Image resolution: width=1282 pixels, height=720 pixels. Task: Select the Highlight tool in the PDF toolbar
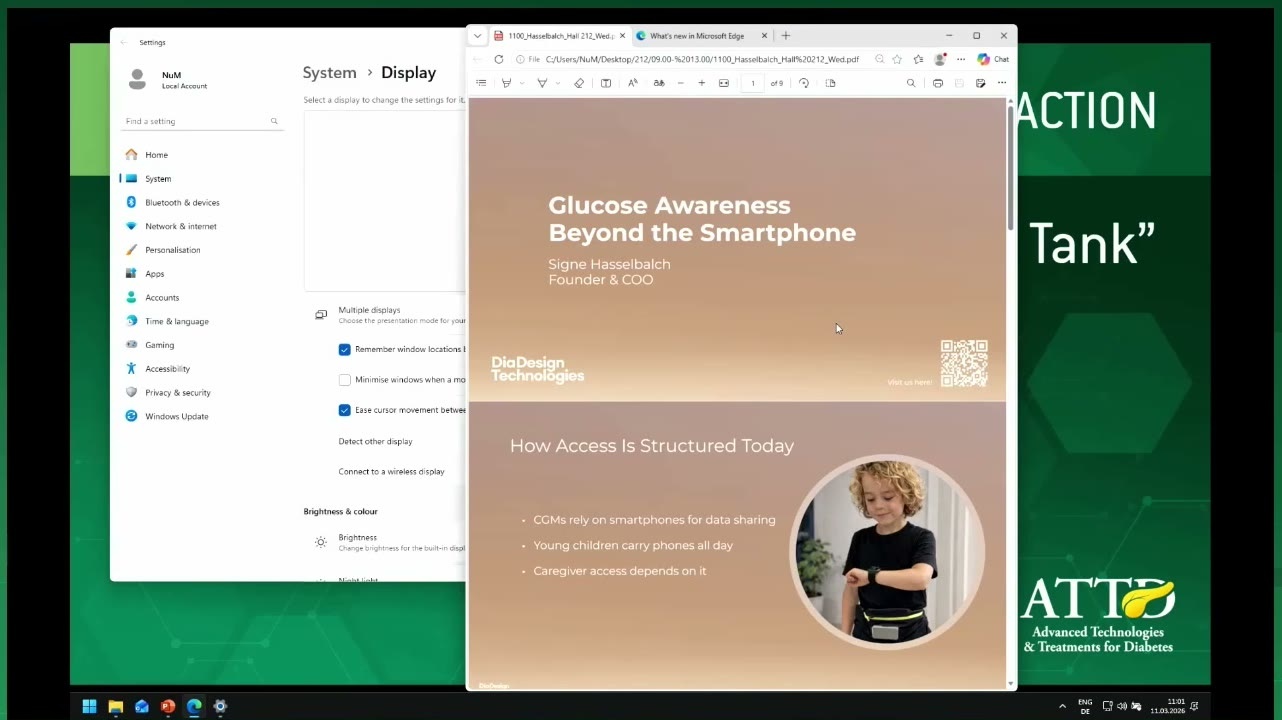[x=506, y=83]
